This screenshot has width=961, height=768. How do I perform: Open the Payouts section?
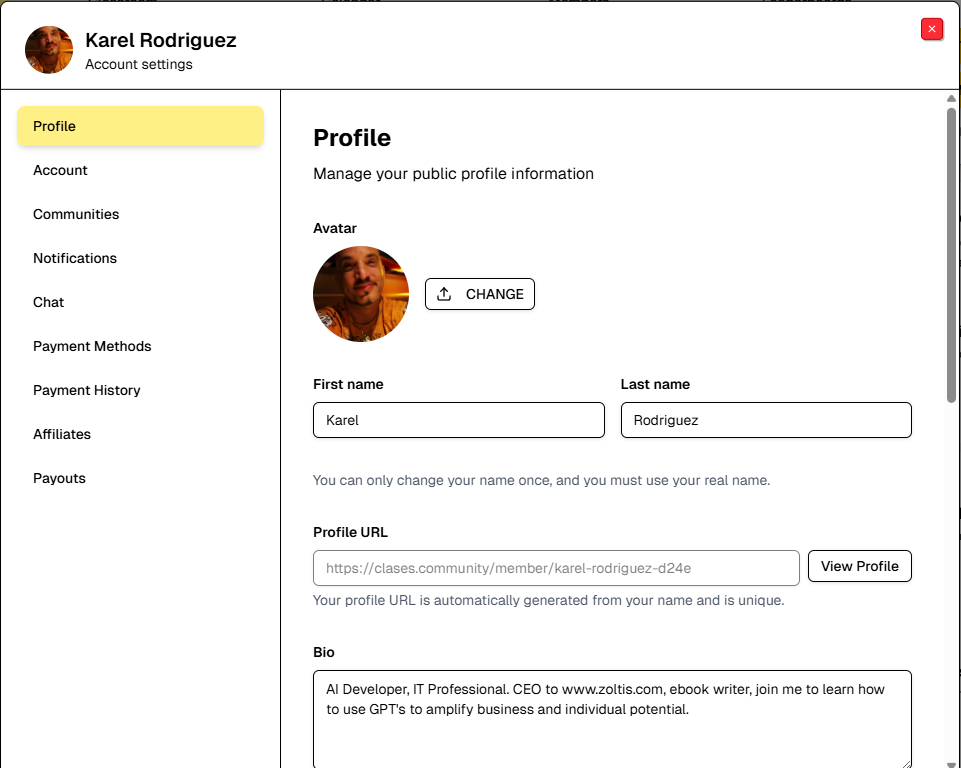coord(59,478)
